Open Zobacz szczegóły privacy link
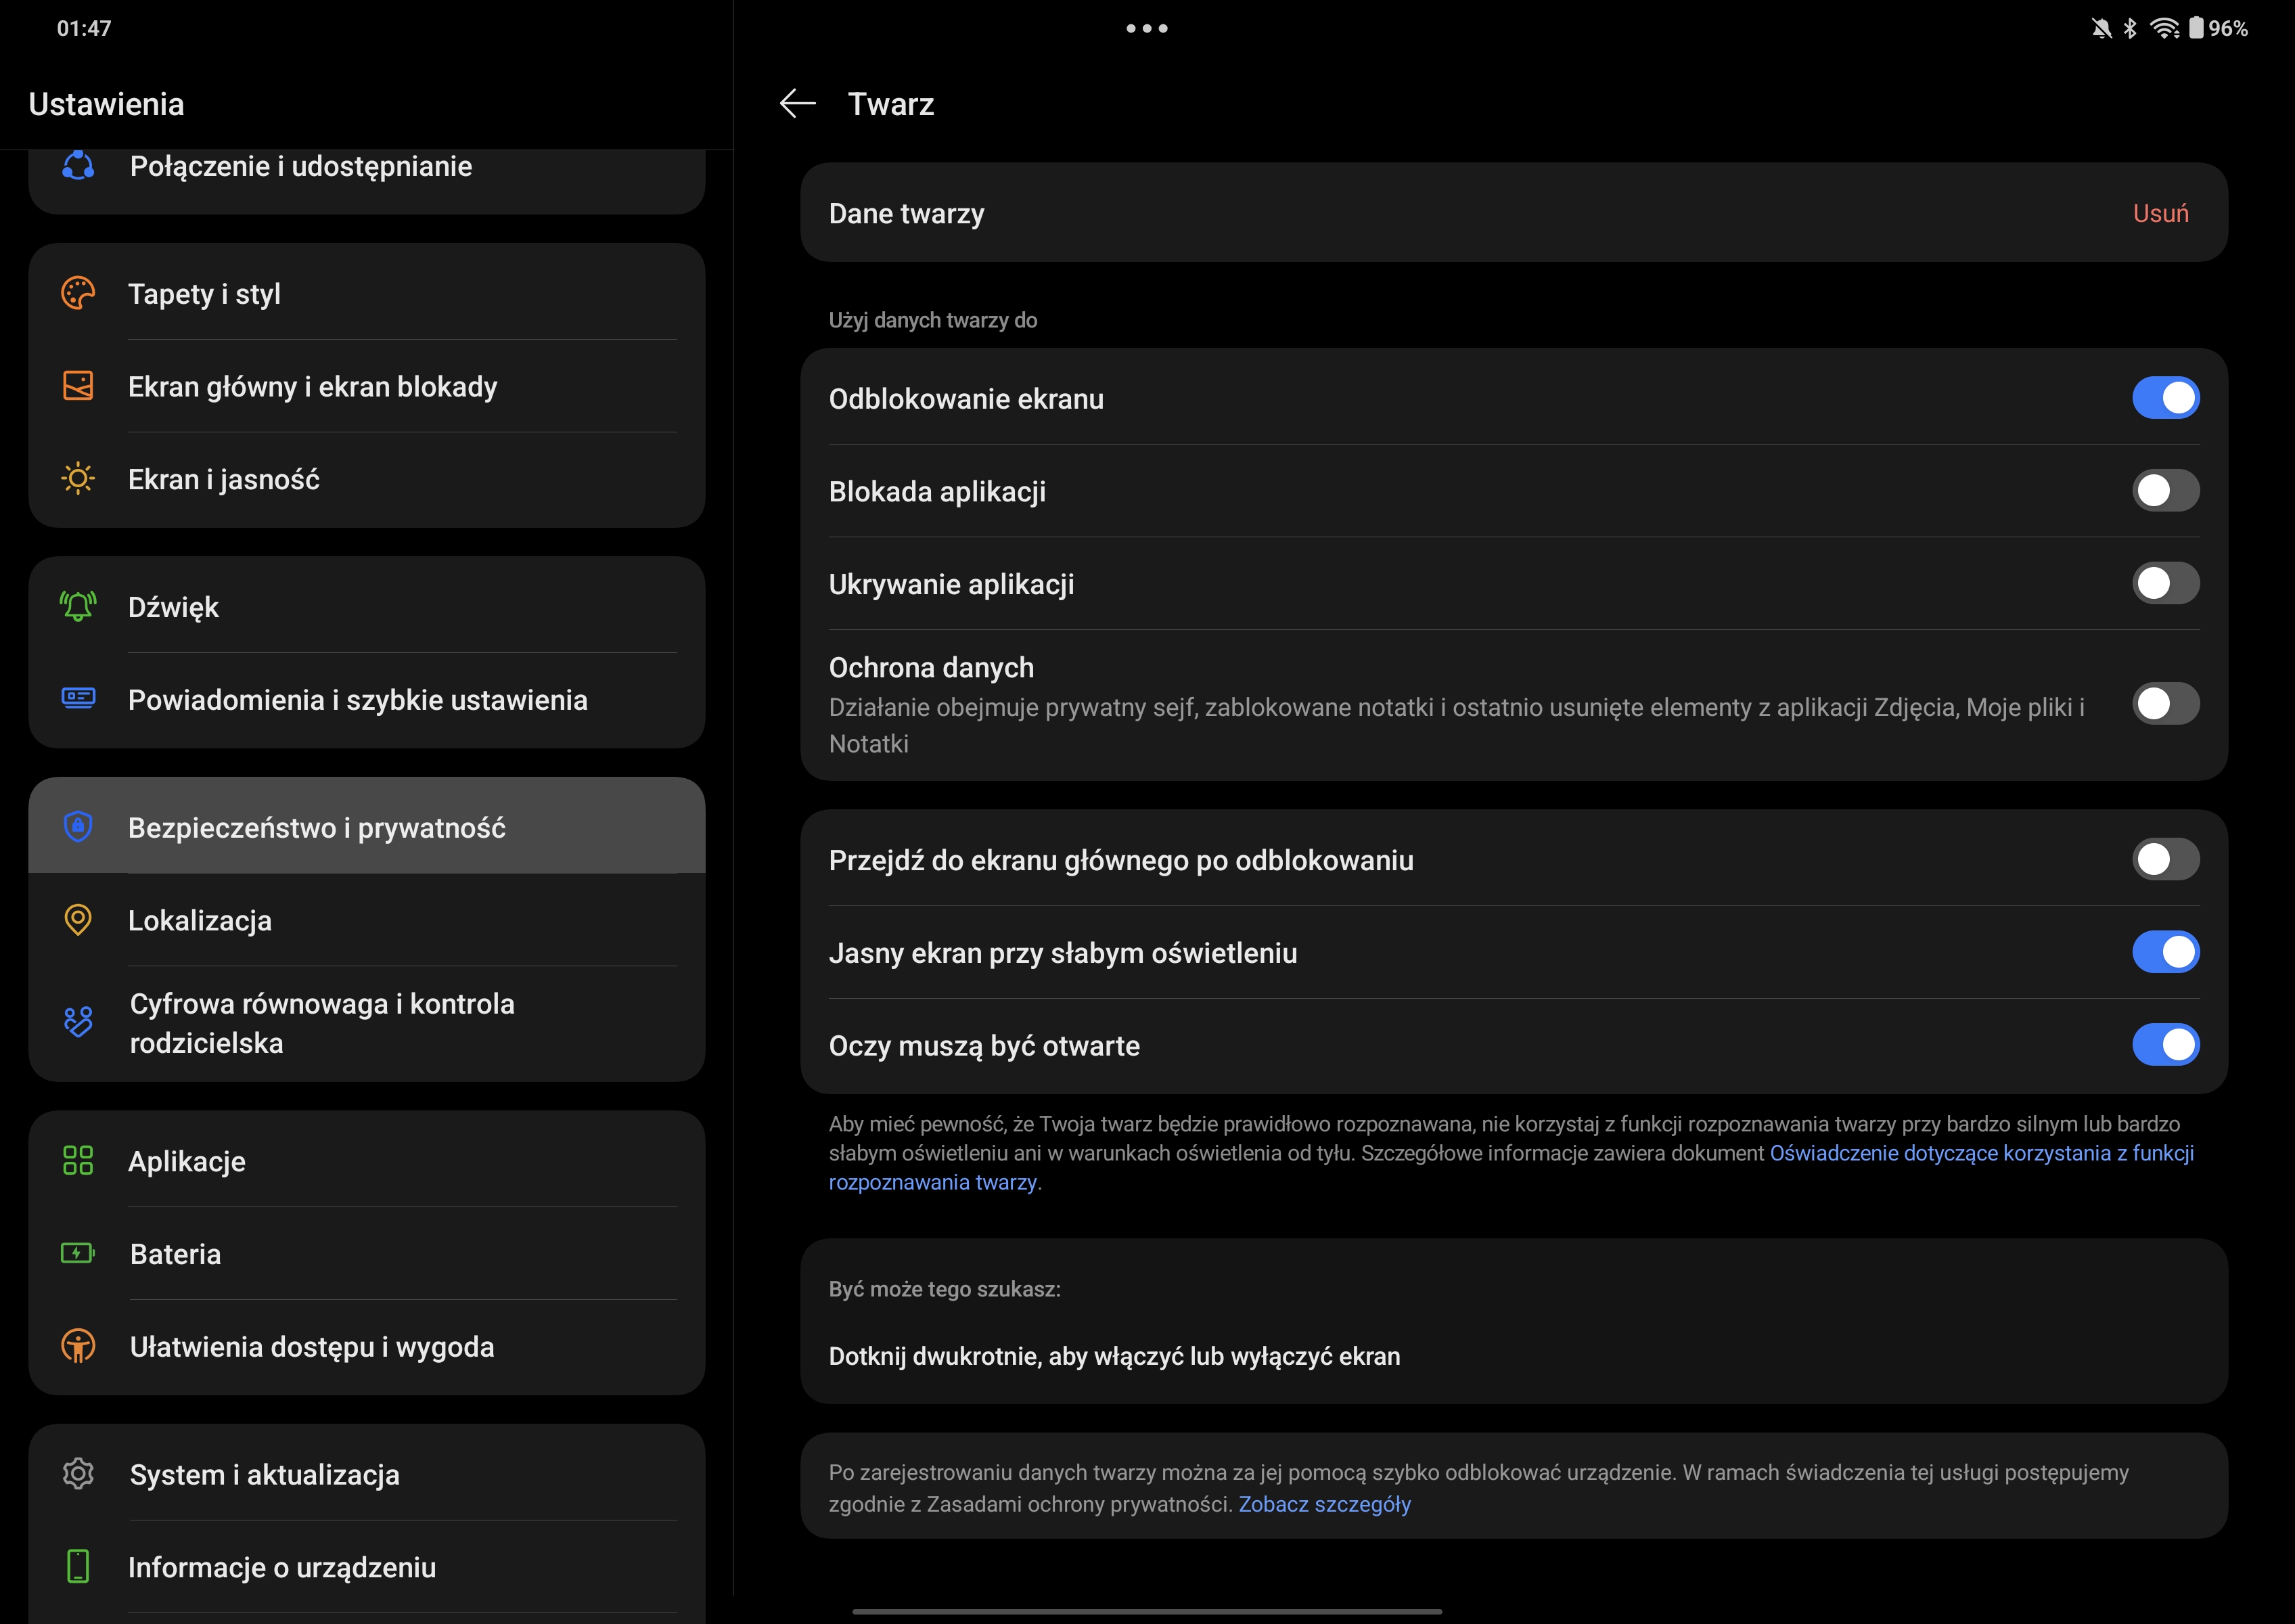Viewport: 2295px width, 1624px height. pos(1324,1504)
